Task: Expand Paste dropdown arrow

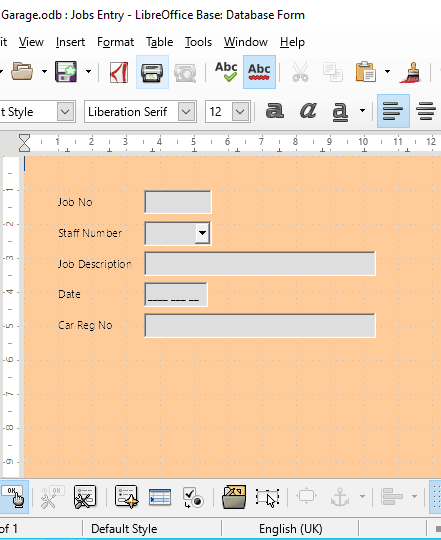Action: click(387, 72)
